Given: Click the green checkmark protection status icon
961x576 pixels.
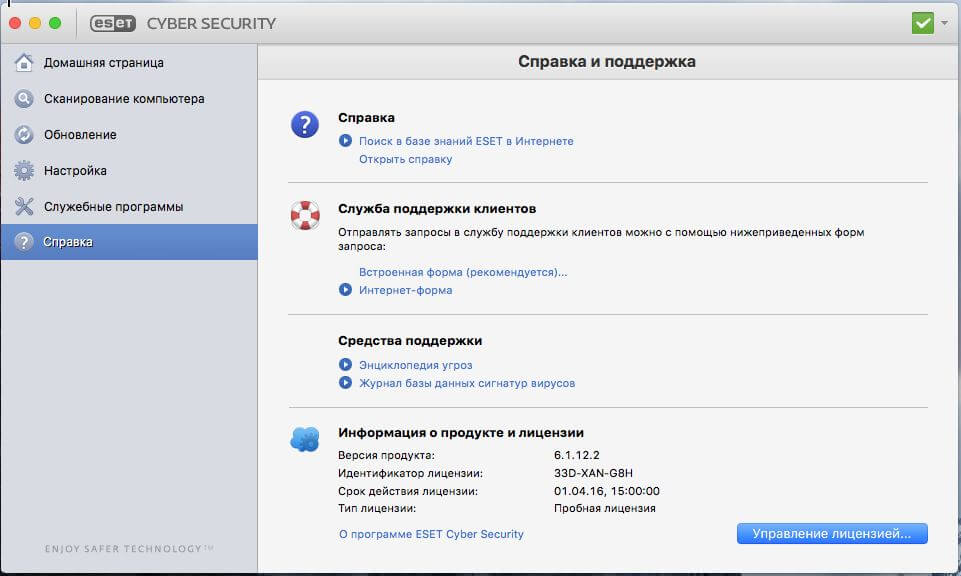Looking at the screenshot, I should click(x=922, y=23).
